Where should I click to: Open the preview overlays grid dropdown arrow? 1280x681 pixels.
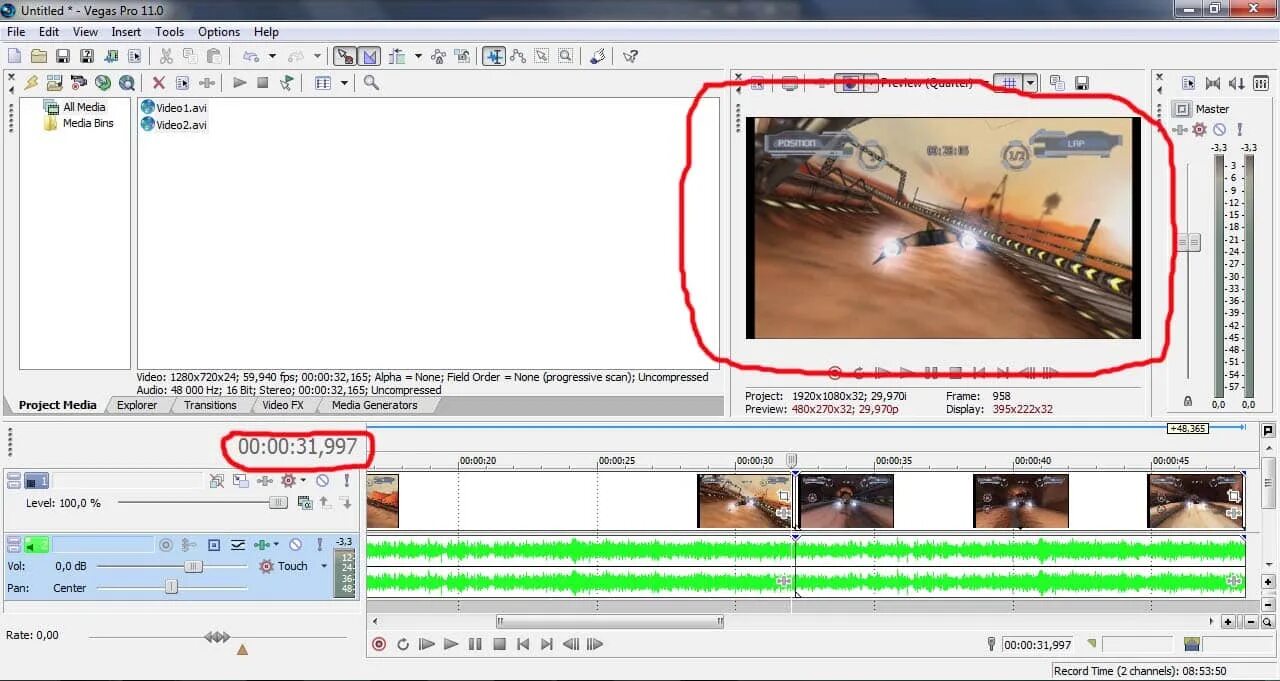[1030, 83]
